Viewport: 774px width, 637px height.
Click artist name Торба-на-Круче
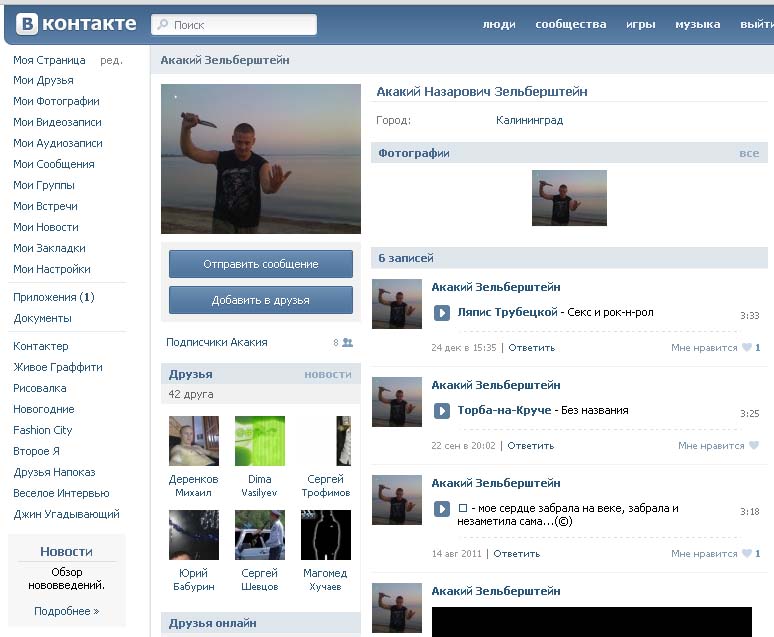point(504,410)
